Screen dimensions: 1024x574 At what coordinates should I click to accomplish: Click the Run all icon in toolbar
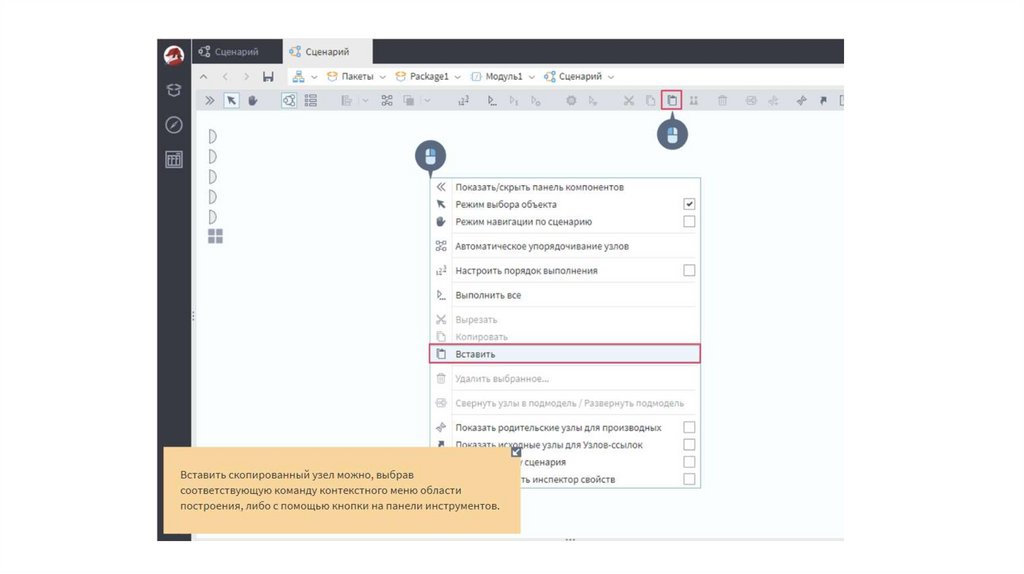pos(491,100)
